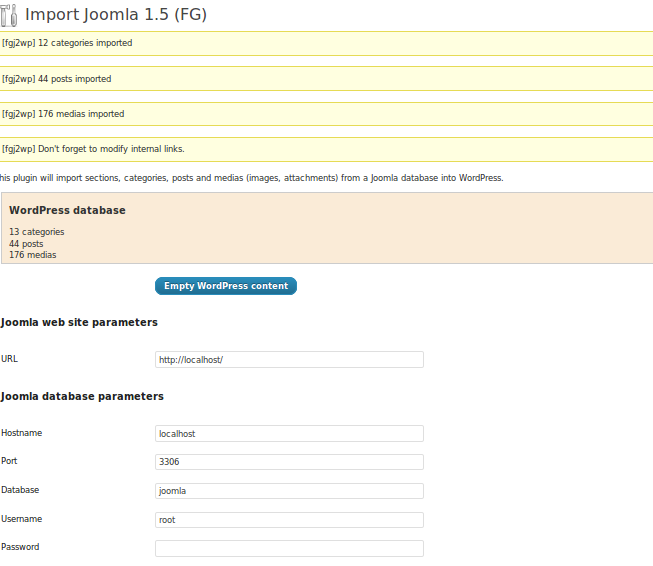Focus the Joomla URL input field
This screenshot has width=653, height=566.
coord(289,359)
